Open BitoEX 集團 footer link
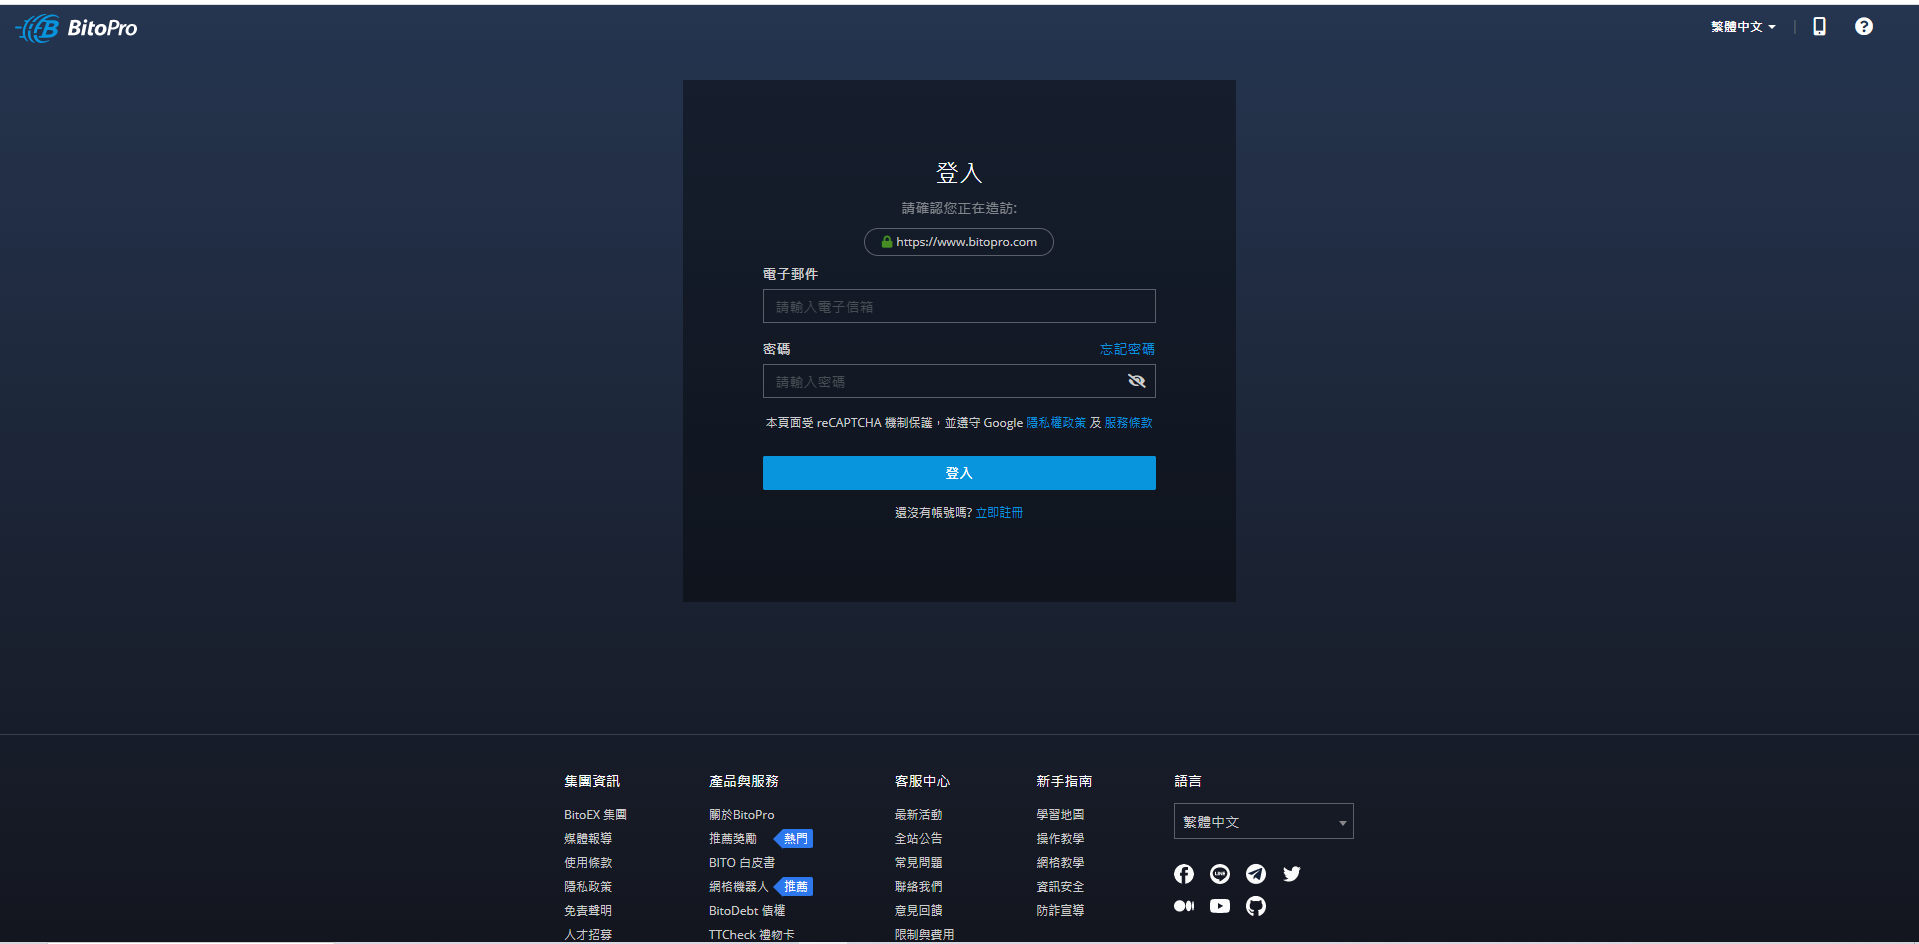1919x944 pixels. (595, 815)
